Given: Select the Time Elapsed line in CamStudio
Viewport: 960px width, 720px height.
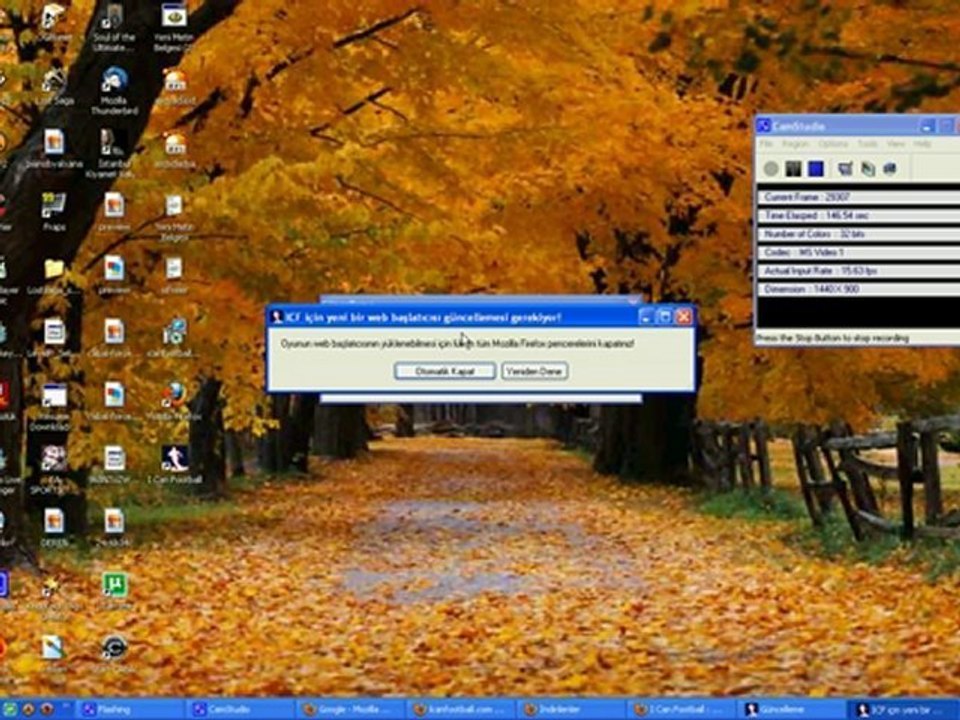Looking at the screenshot, I should tap(859, 216).
